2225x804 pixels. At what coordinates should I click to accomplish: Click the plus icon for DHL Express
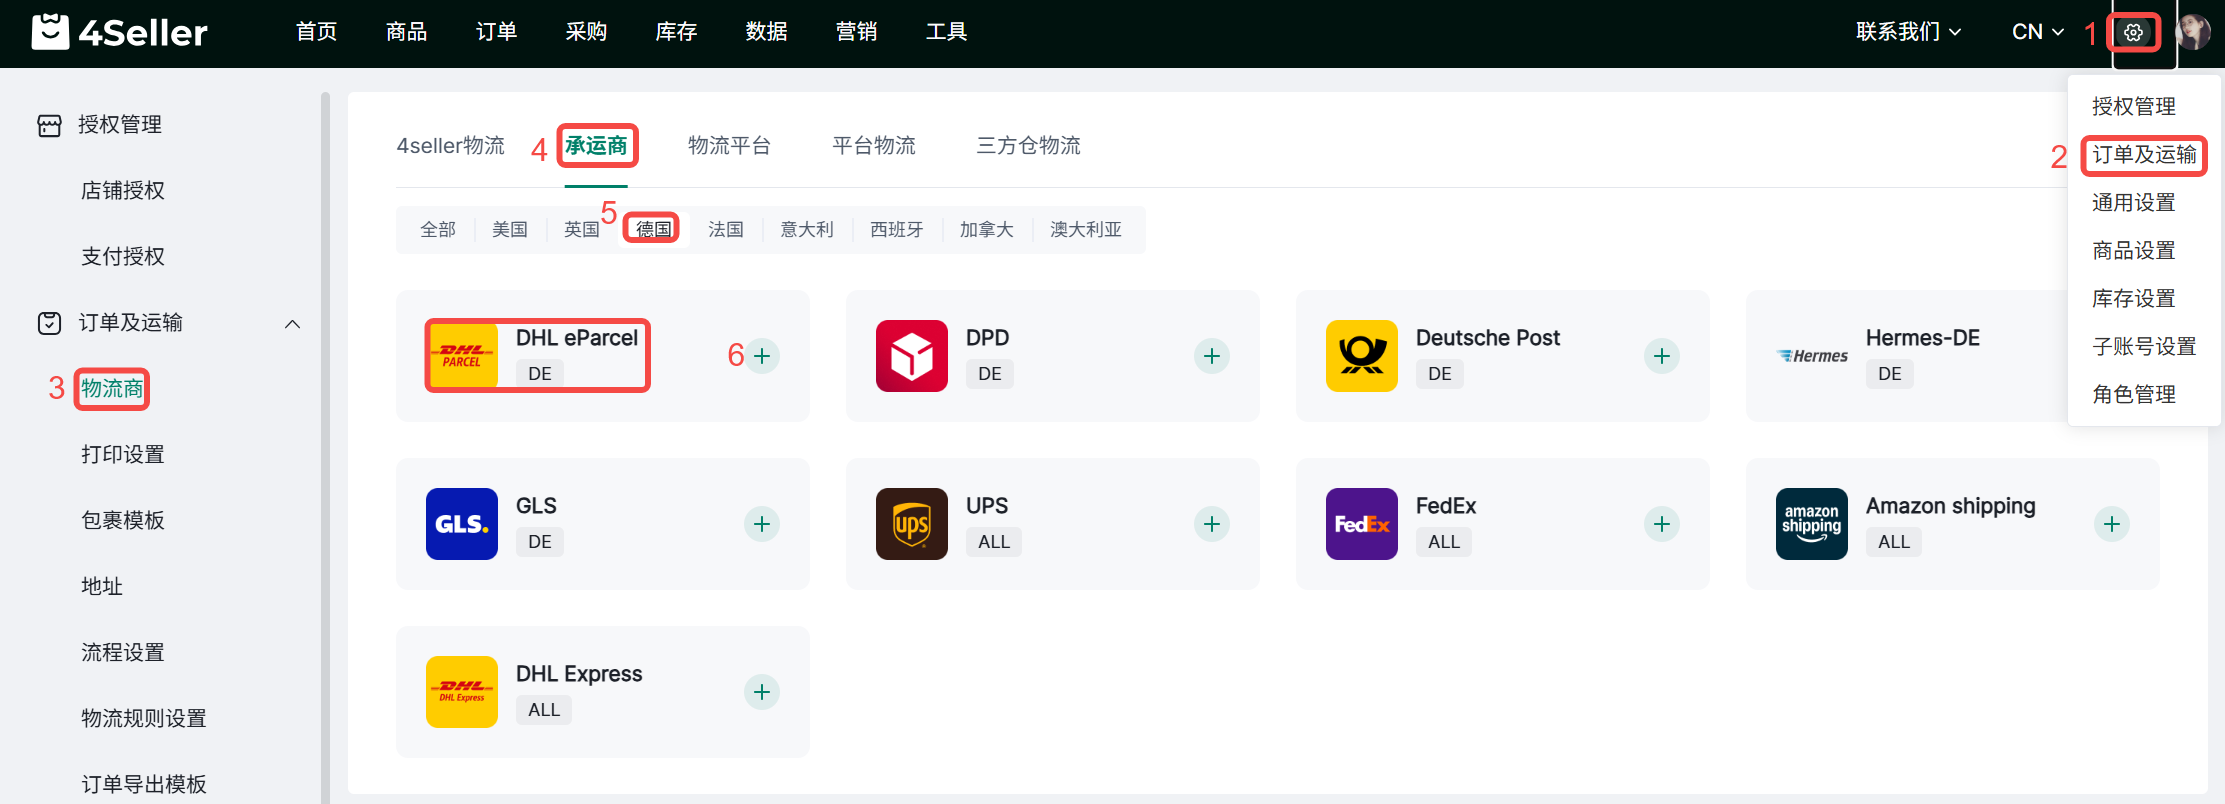(762, 692)
